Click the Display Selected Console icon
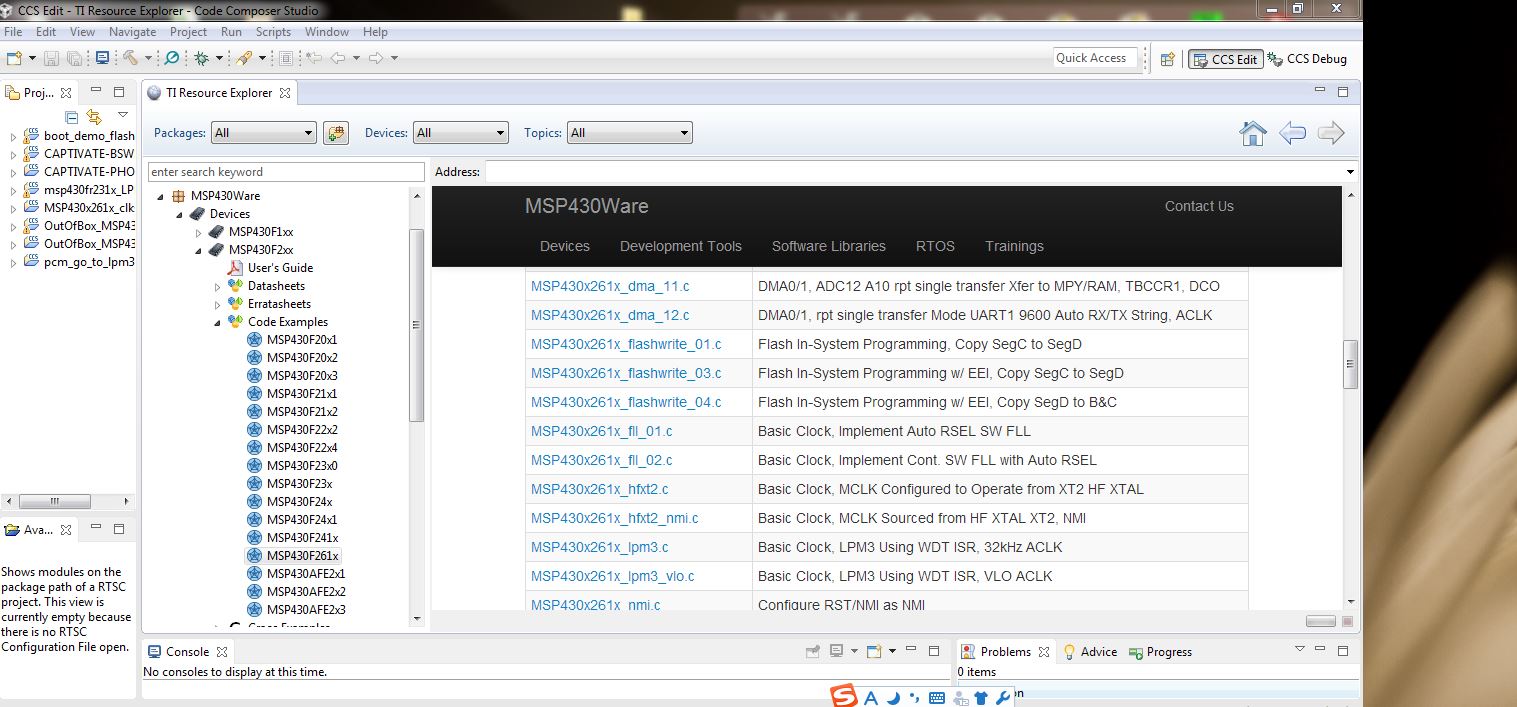Screen dimensions: 1517x707 pyautogui.click(x=837, y=651)
